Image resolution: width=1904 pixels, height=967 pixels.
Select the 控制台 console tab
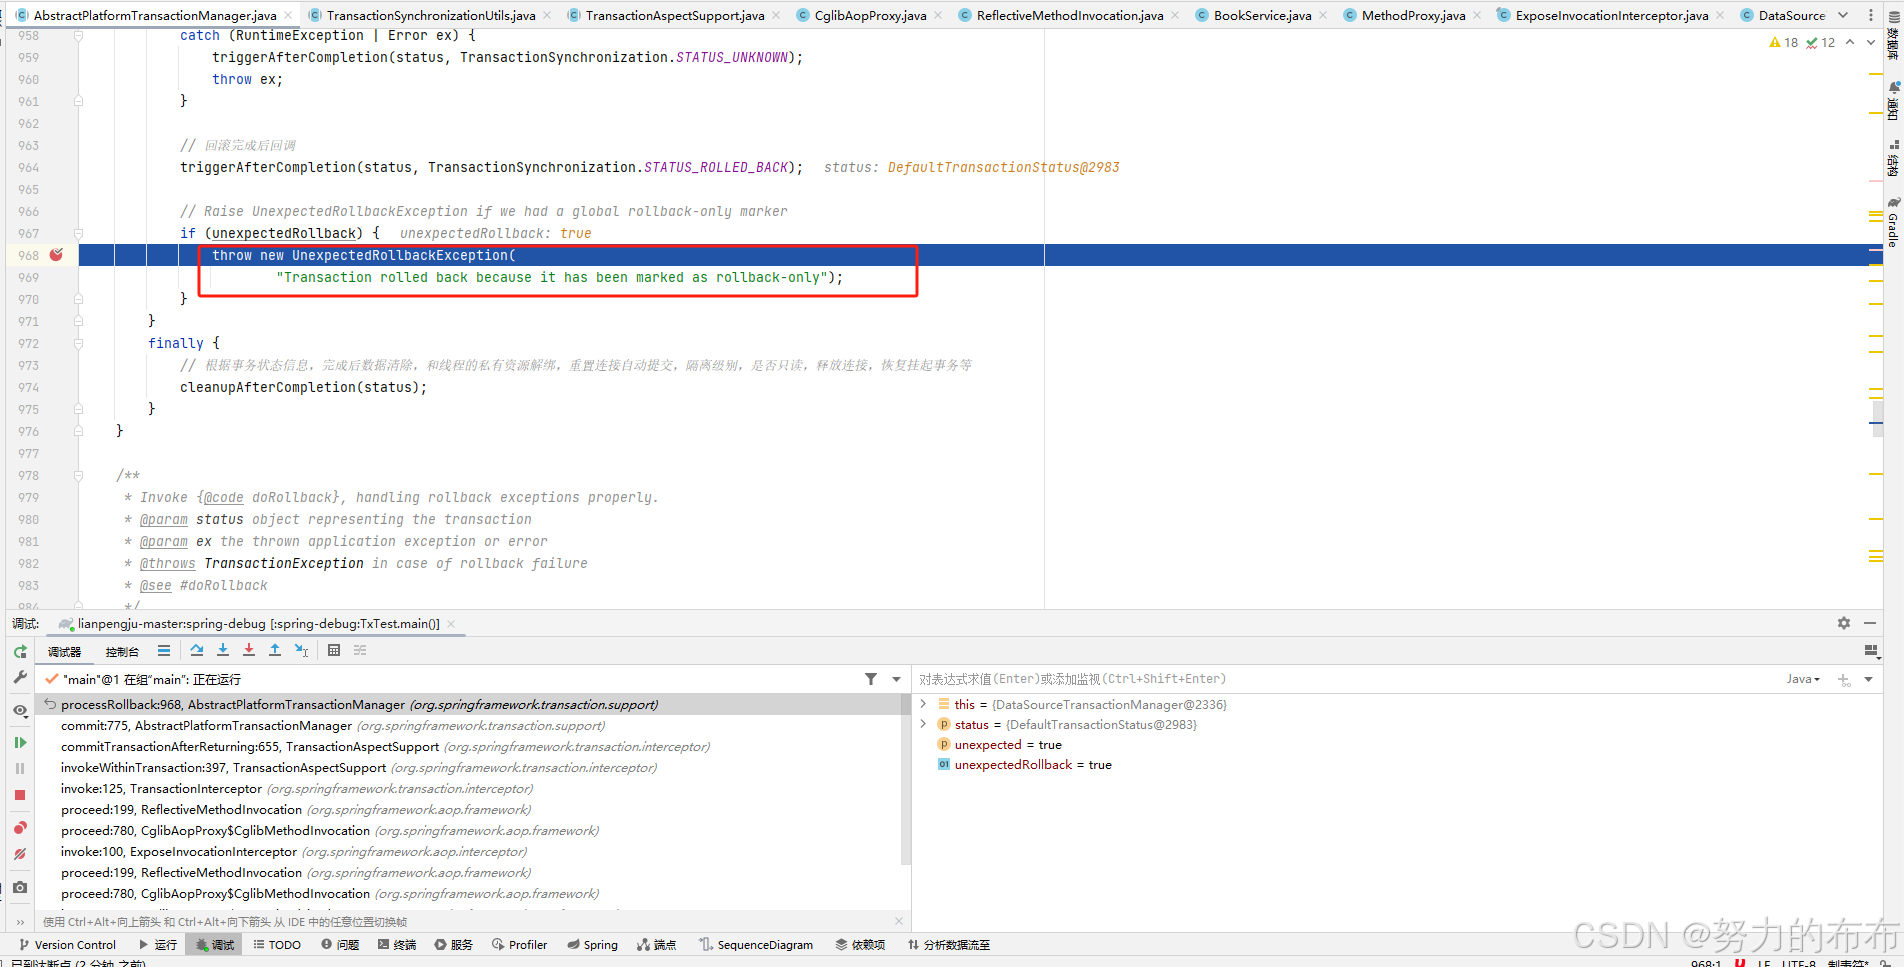point(122,651)
